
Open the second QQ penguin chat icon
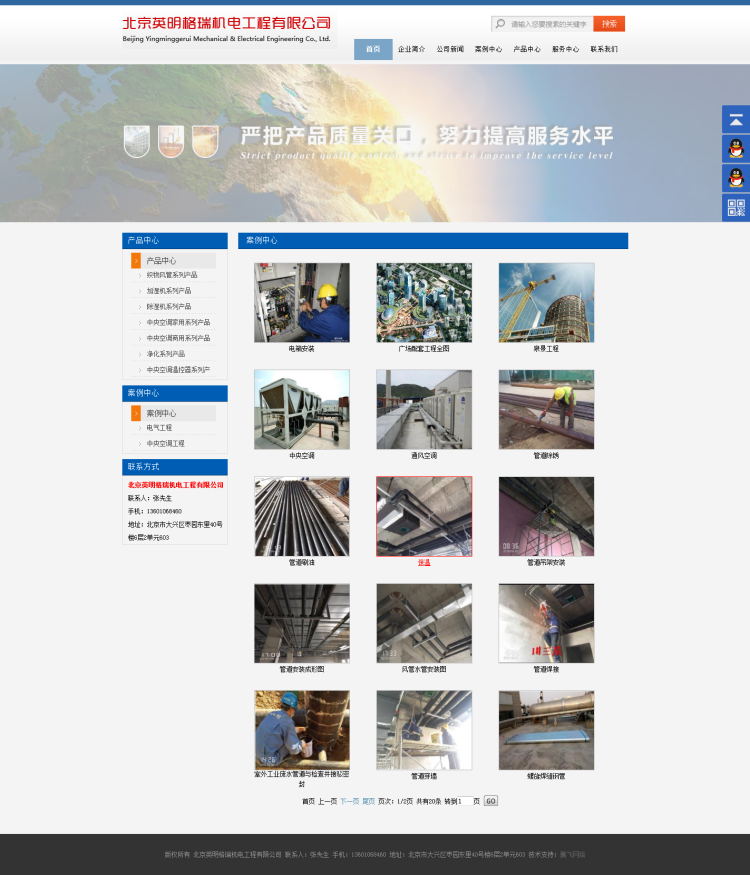[x=736, y=178]
